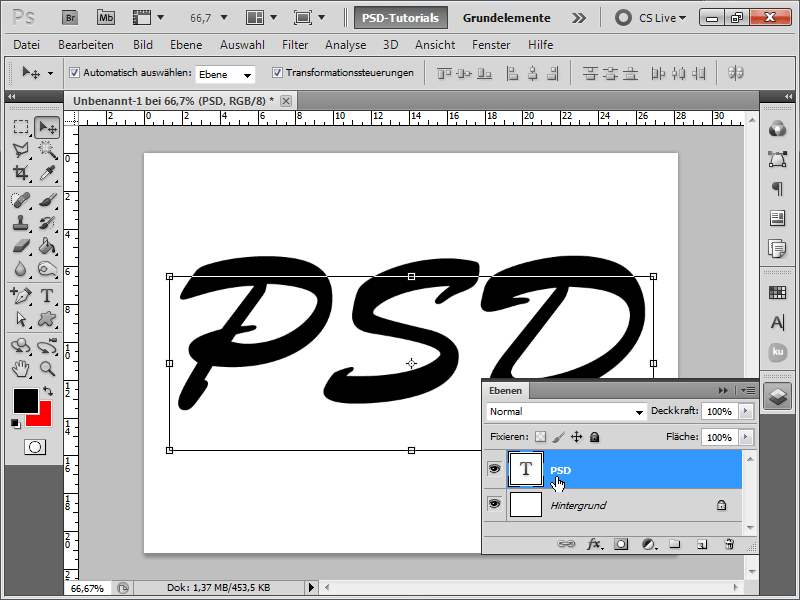Select the Custom Shape tool

47,319
